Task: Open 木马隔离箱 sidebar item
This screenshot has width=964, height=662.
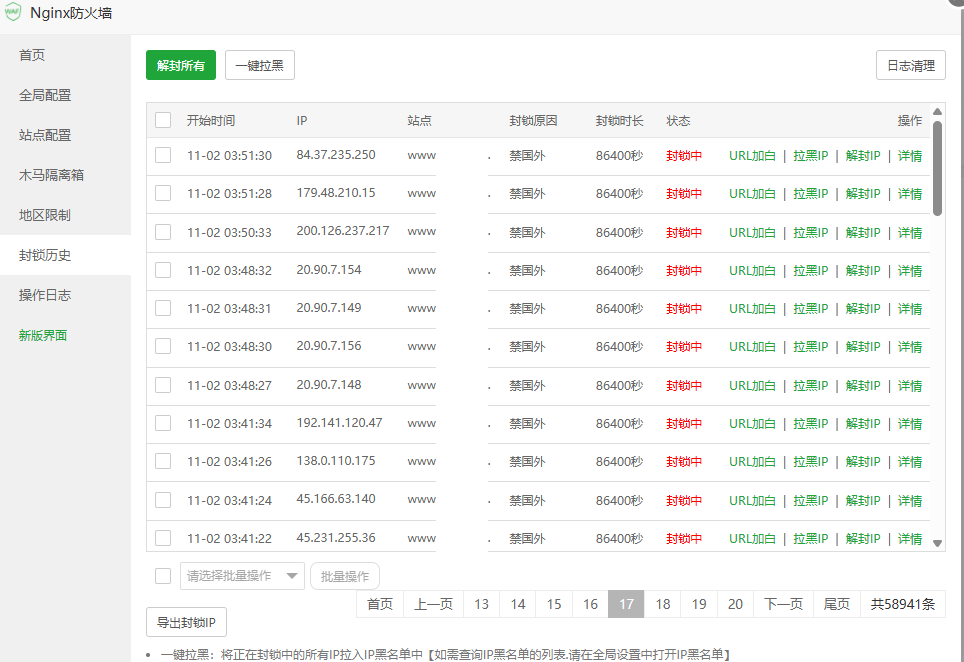Action: click(x=51, y=175)
